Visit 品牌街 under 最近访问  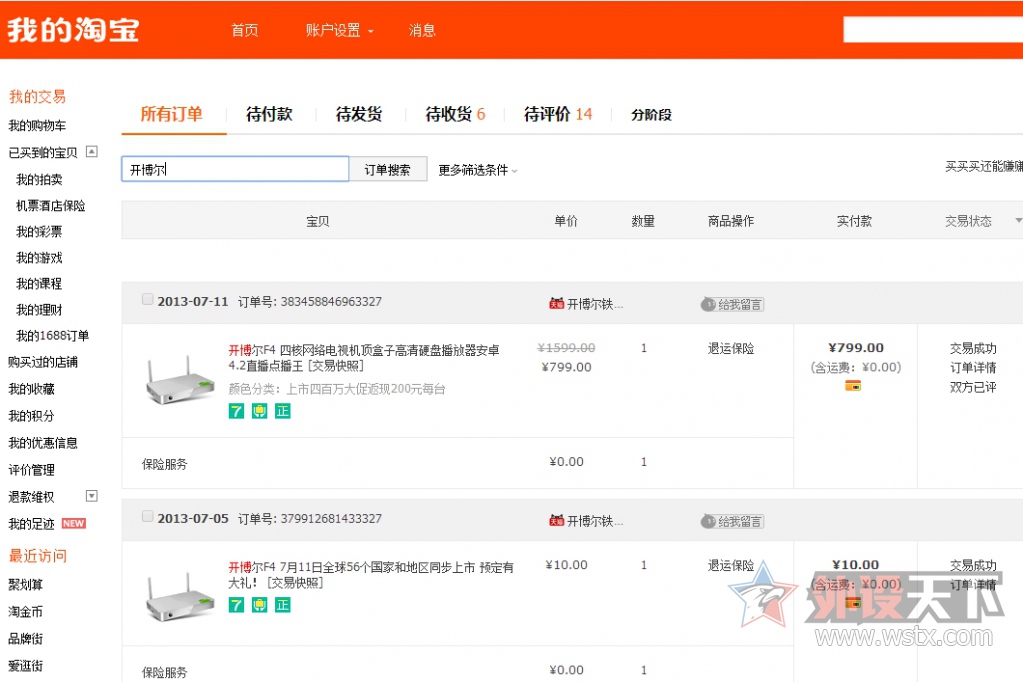(x=25, y=638)
